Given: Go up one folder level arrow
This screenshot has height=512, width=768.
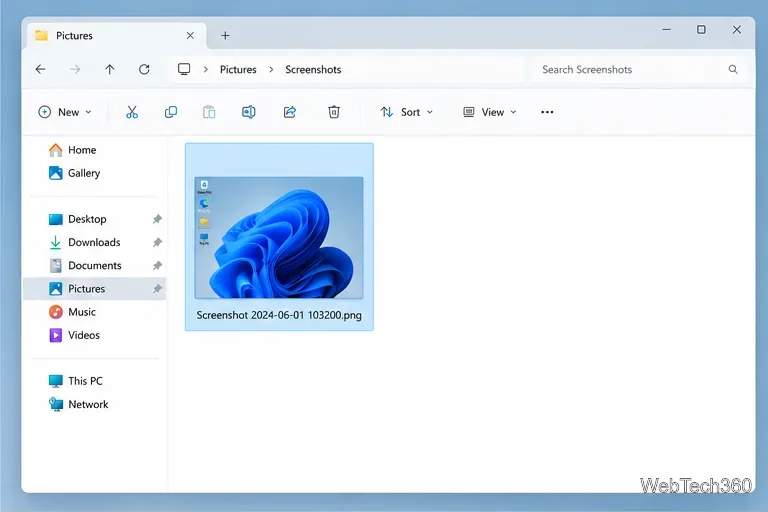Looking at the screenshot, I should [110, 70].
